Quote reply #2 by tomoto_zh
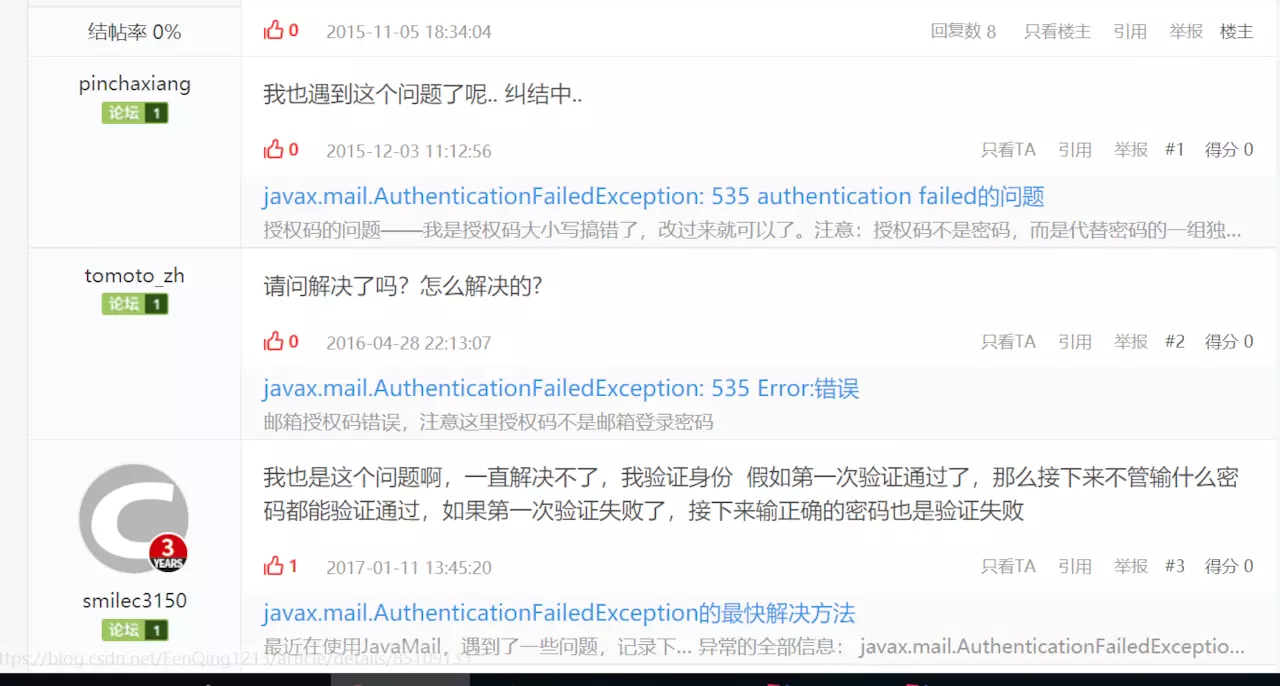This screenshot has height=686, width=1280. click(1075, 342)
